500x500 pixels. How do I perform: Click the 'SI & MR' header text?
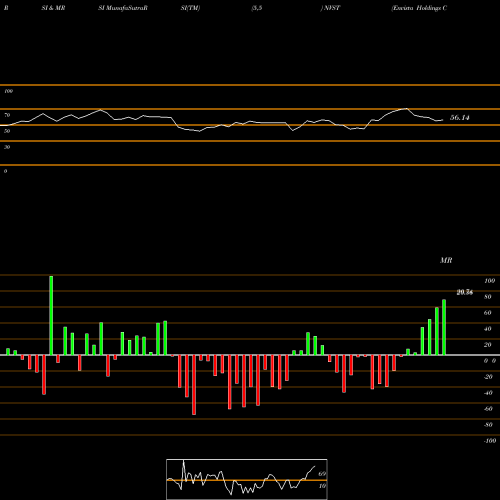[x=53, y=8]
